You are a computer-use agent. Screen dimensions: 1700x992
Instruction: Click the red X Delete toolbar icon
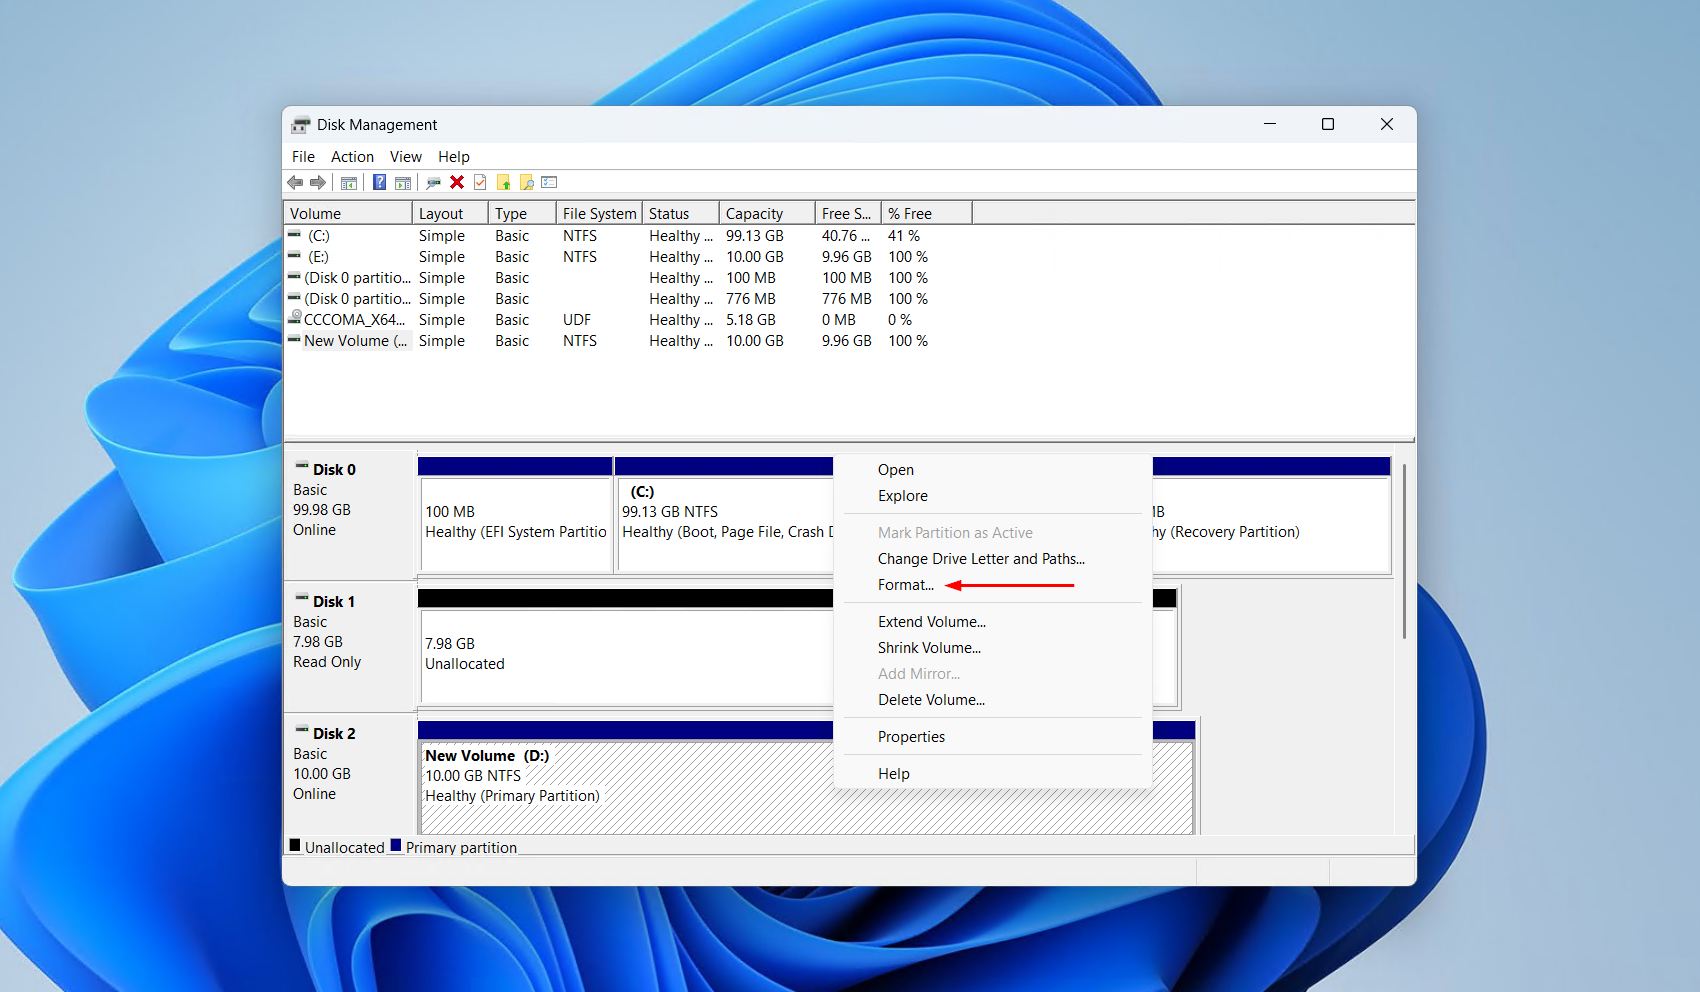pos(457,182)
